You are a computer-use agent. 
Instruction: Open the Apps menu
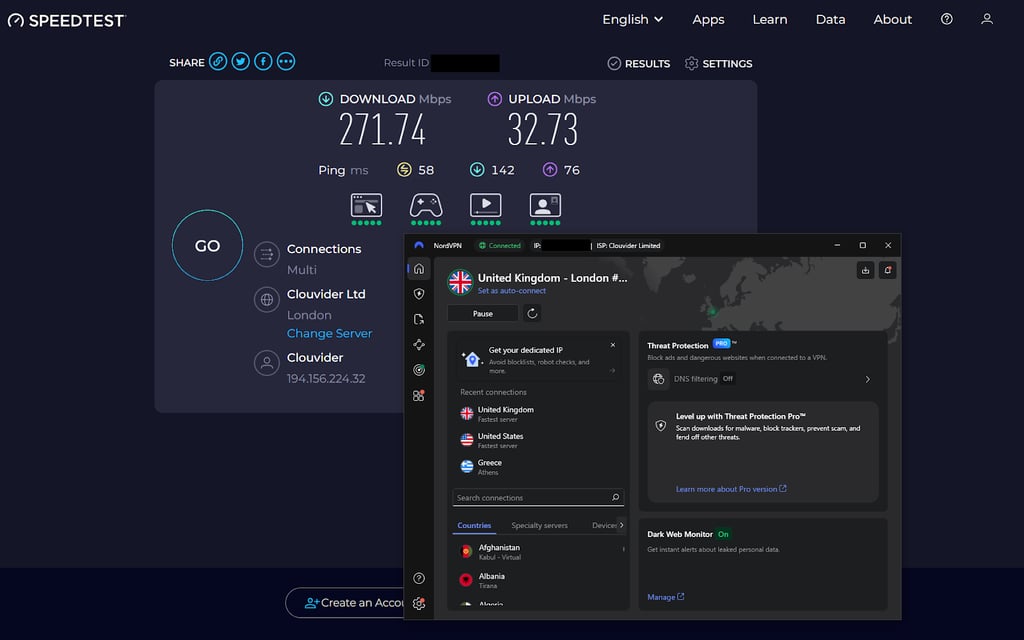point(708,20)
